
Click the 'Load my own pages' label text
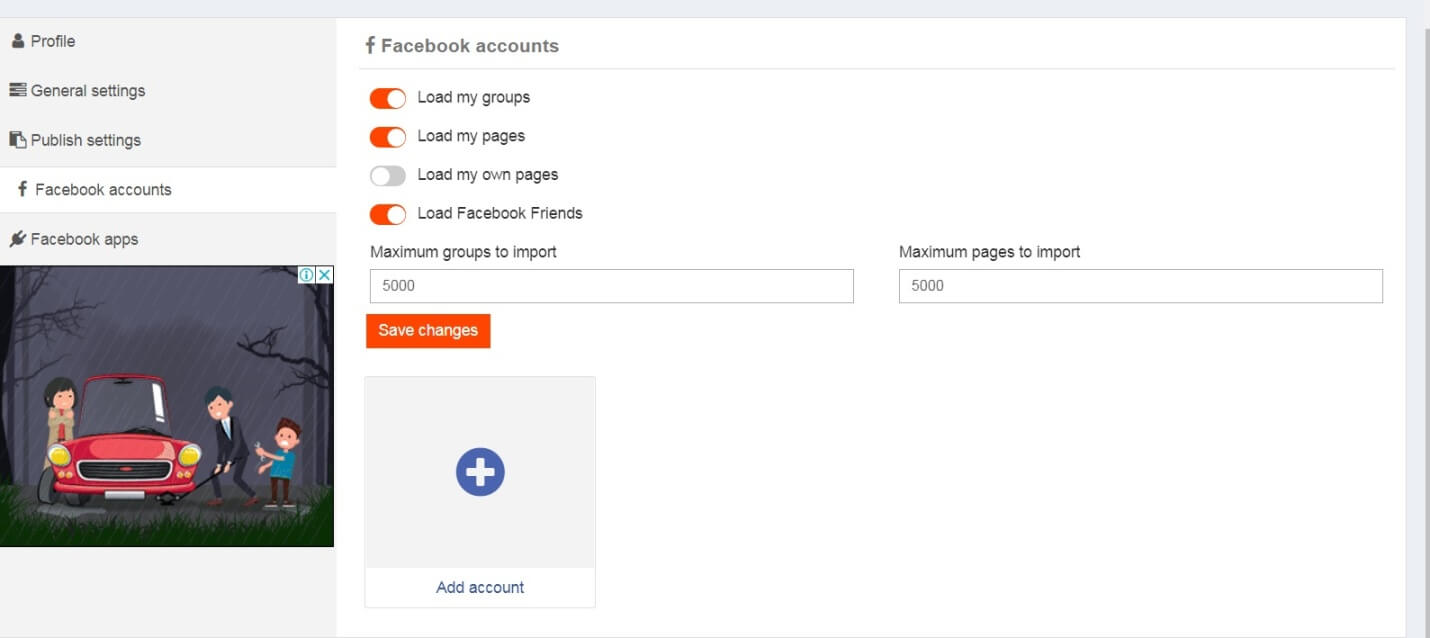(488, 174)
